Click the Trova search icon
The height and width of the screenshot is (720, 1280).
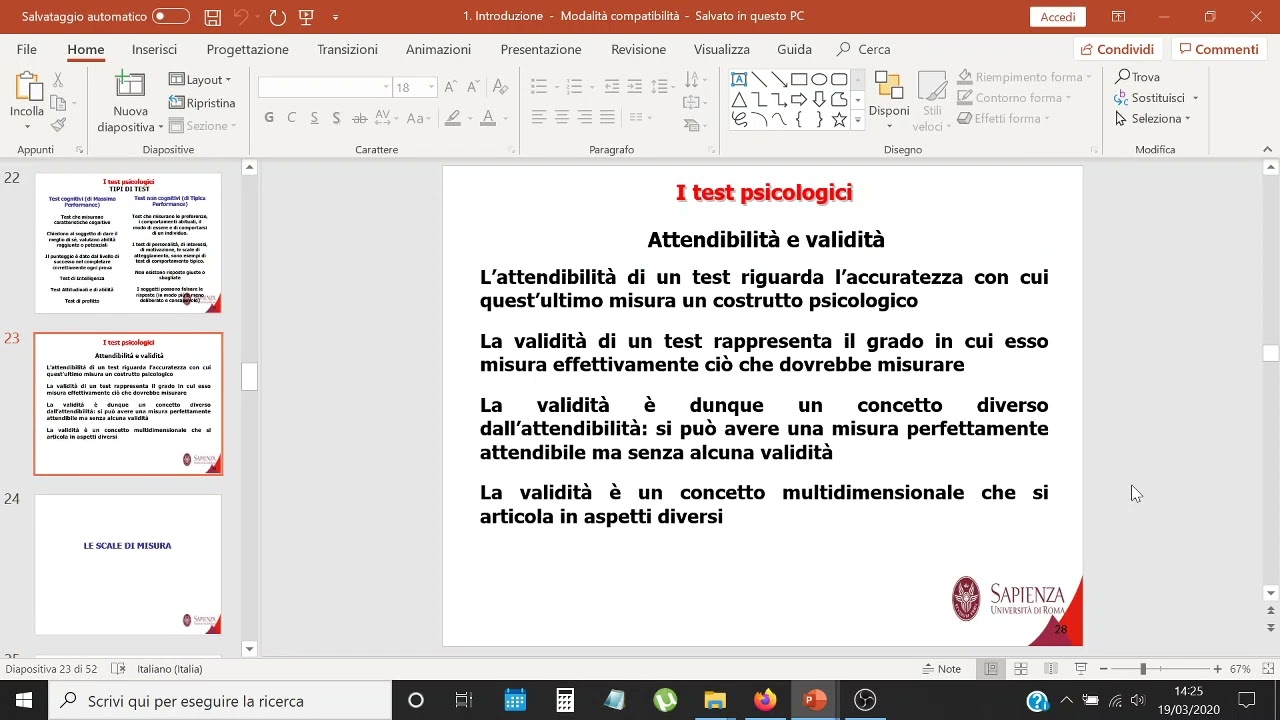coord(1138,77)
